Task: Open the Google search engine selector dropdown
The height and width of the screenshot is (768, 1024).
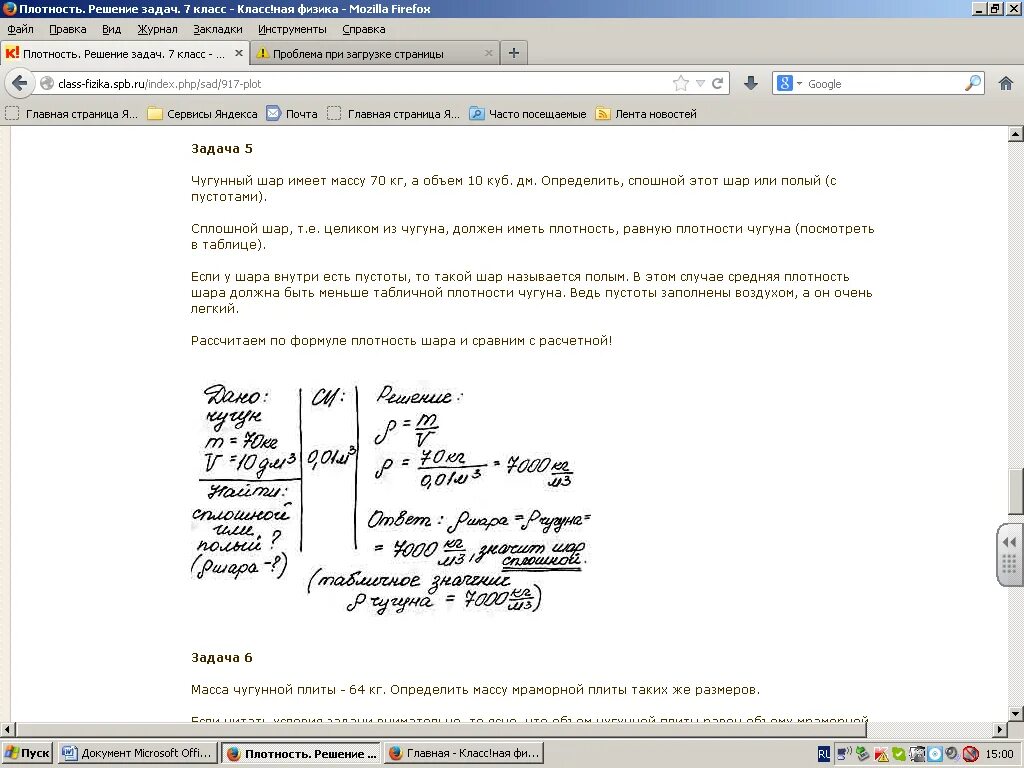Action: [x=790, y=83]
